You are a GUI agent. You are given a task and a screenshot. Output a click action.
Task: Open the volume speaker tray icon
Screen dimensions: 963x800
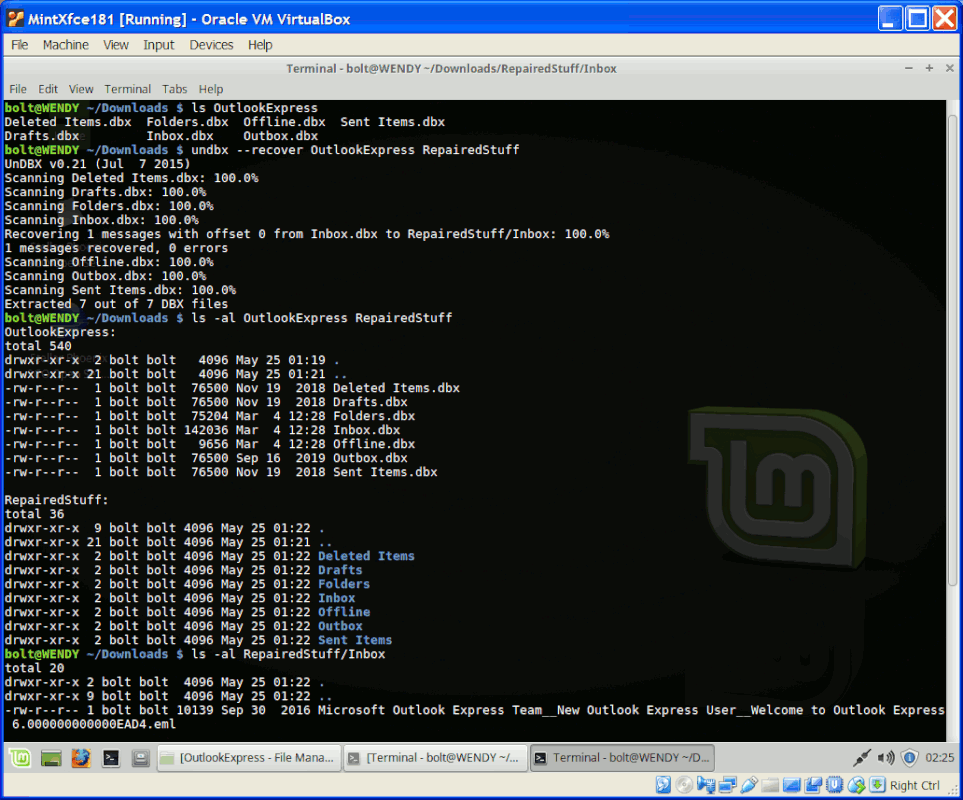pyautogui.click(x=886, y=758)
